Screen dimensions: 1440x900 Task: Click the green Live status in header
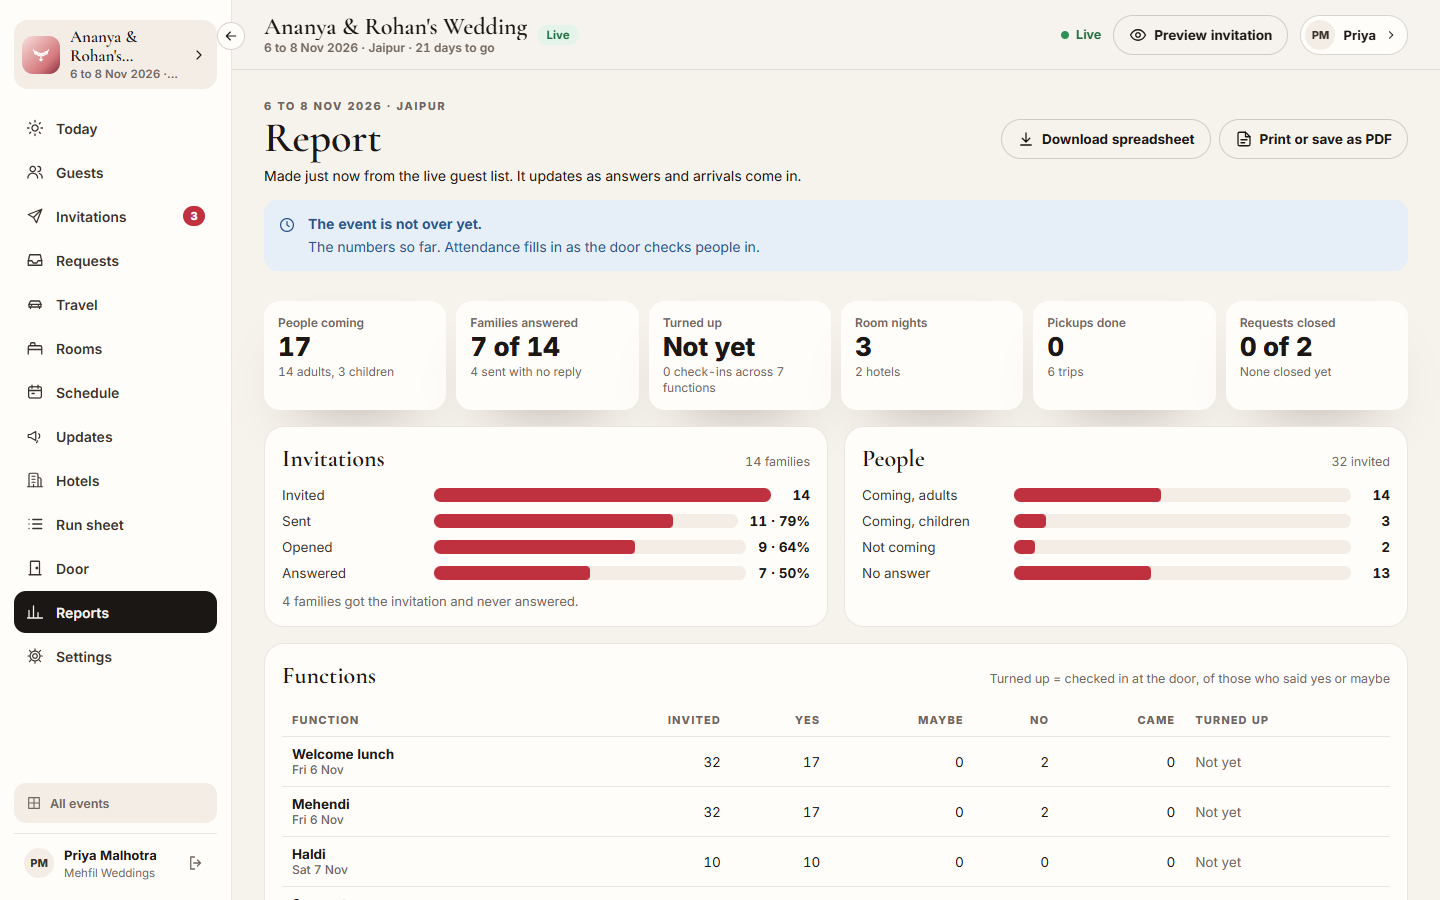1081,35
